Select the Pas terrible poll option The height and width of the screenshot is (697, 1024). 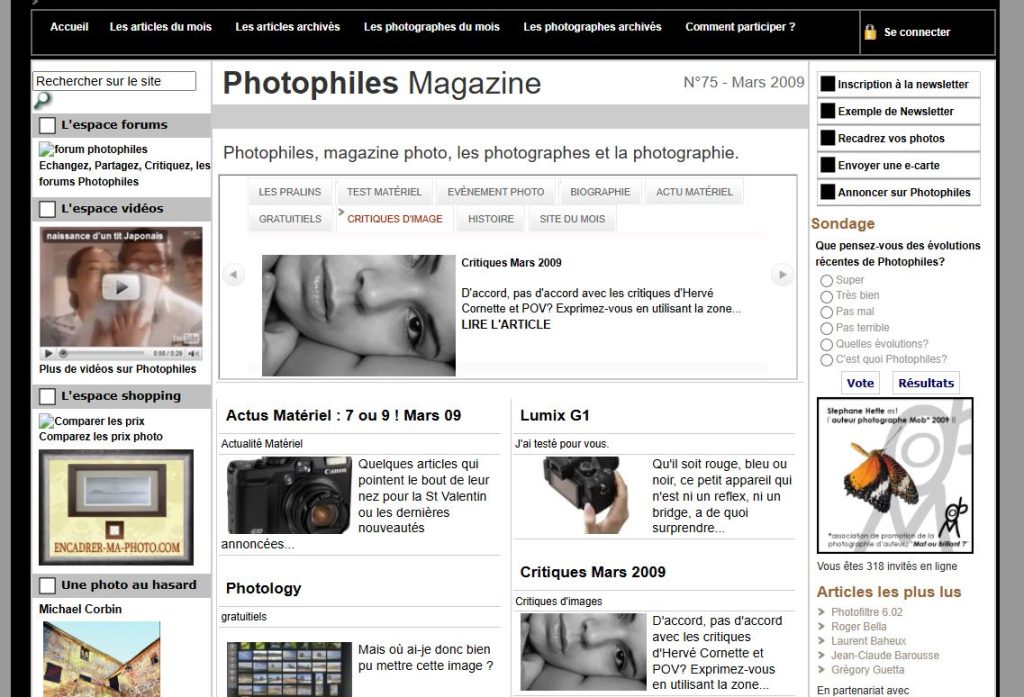tap(826, 329)
